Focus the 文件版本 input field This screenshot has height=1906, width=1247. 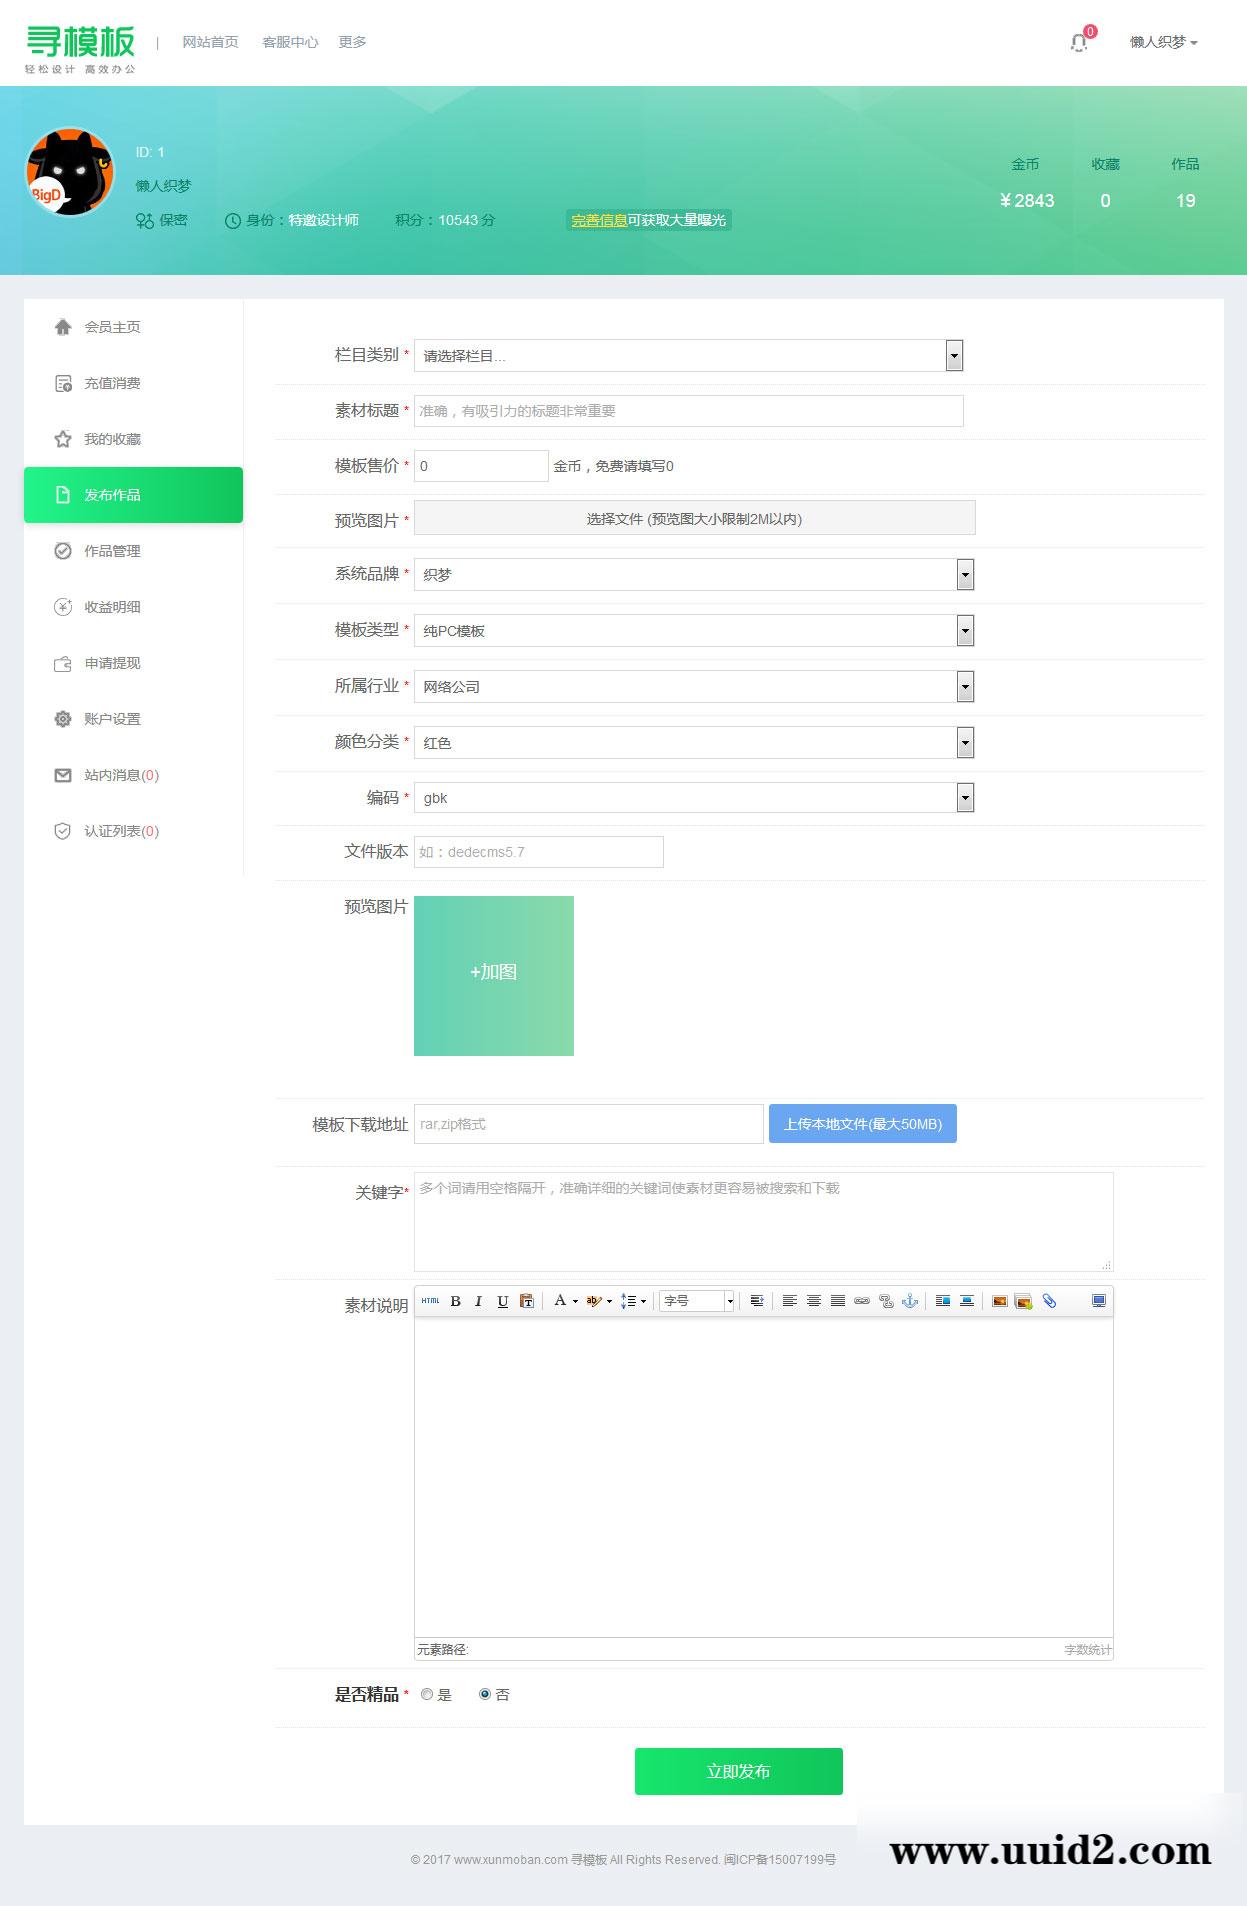point(539,852)
